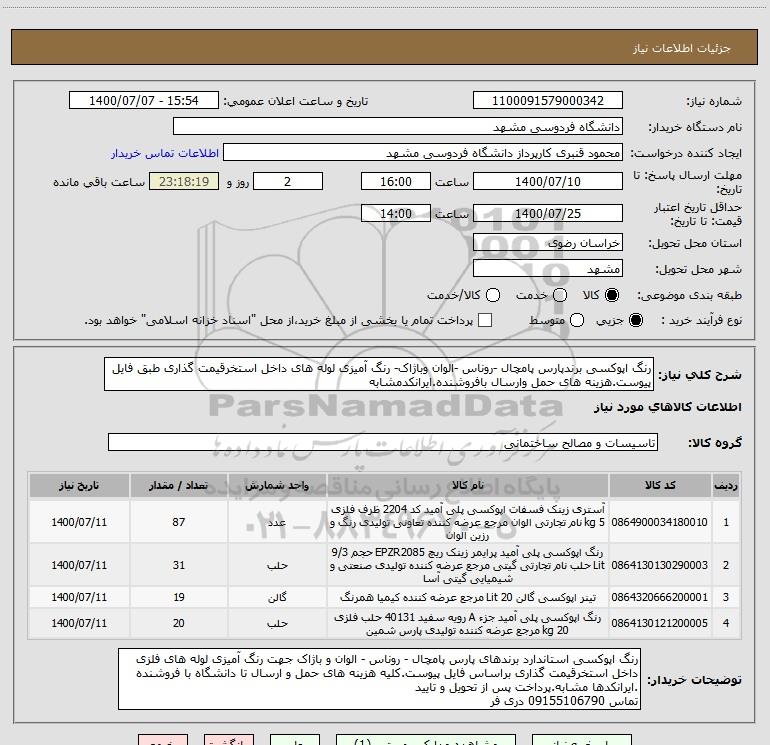Click the کد کالا column header
Screen dimensions: 770x745
coord(660,486)
